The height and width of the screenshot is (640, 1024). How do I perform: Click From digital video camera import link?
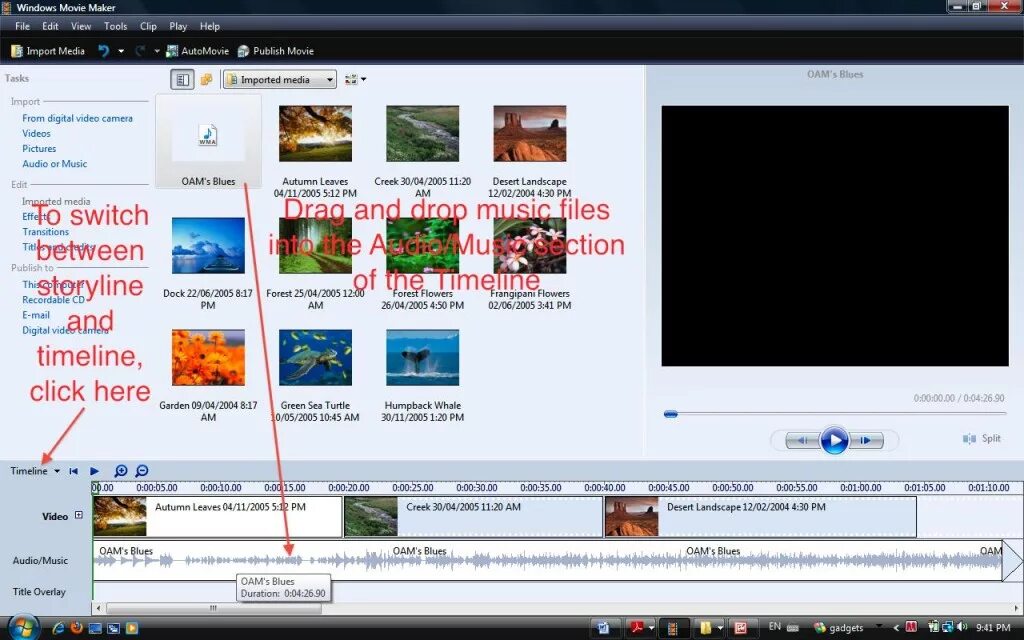pos(77,118)
